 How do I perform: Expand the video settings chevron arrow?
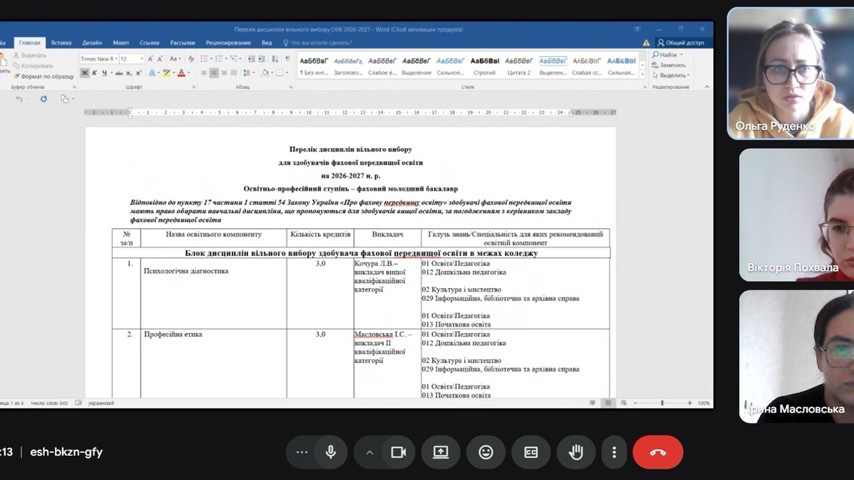tap(369, 452)
